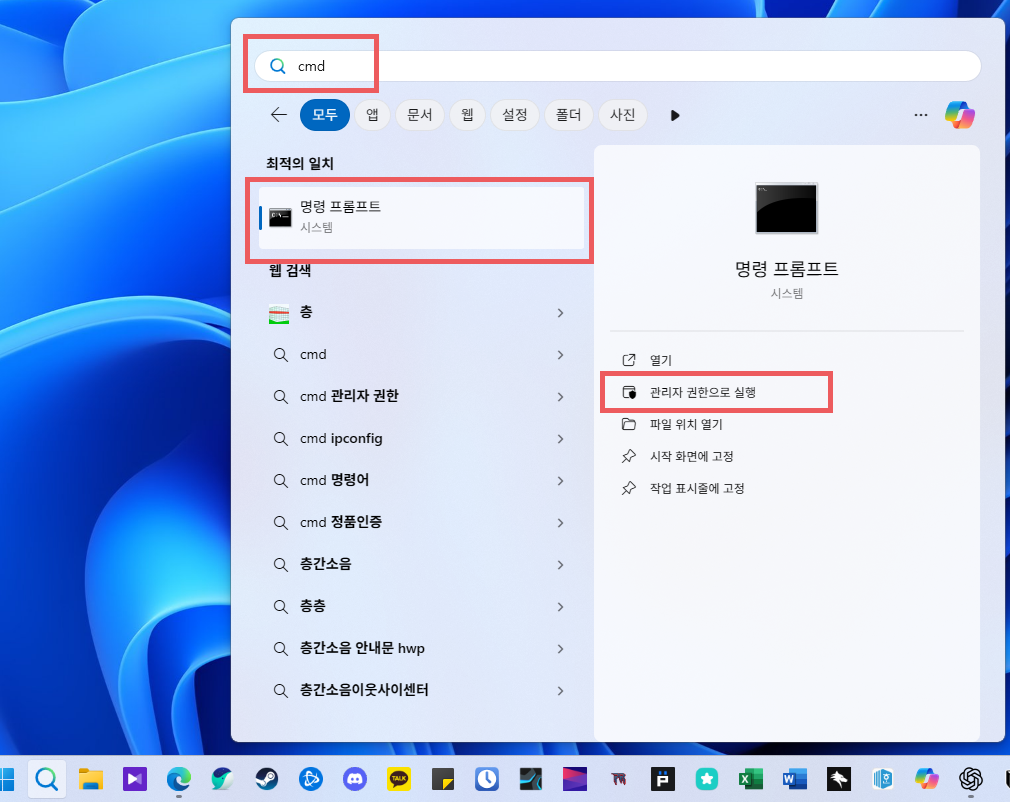Expand the 층층 chevron
This screenshot has height=802, width=1010.
560,607
